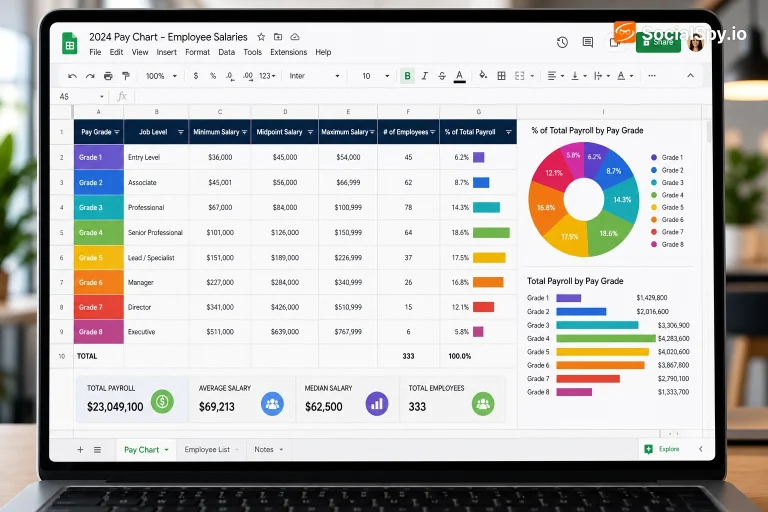Increase decimal places
Image resolution: width=768 pixels, height=512 pixels.
point(248,76)
